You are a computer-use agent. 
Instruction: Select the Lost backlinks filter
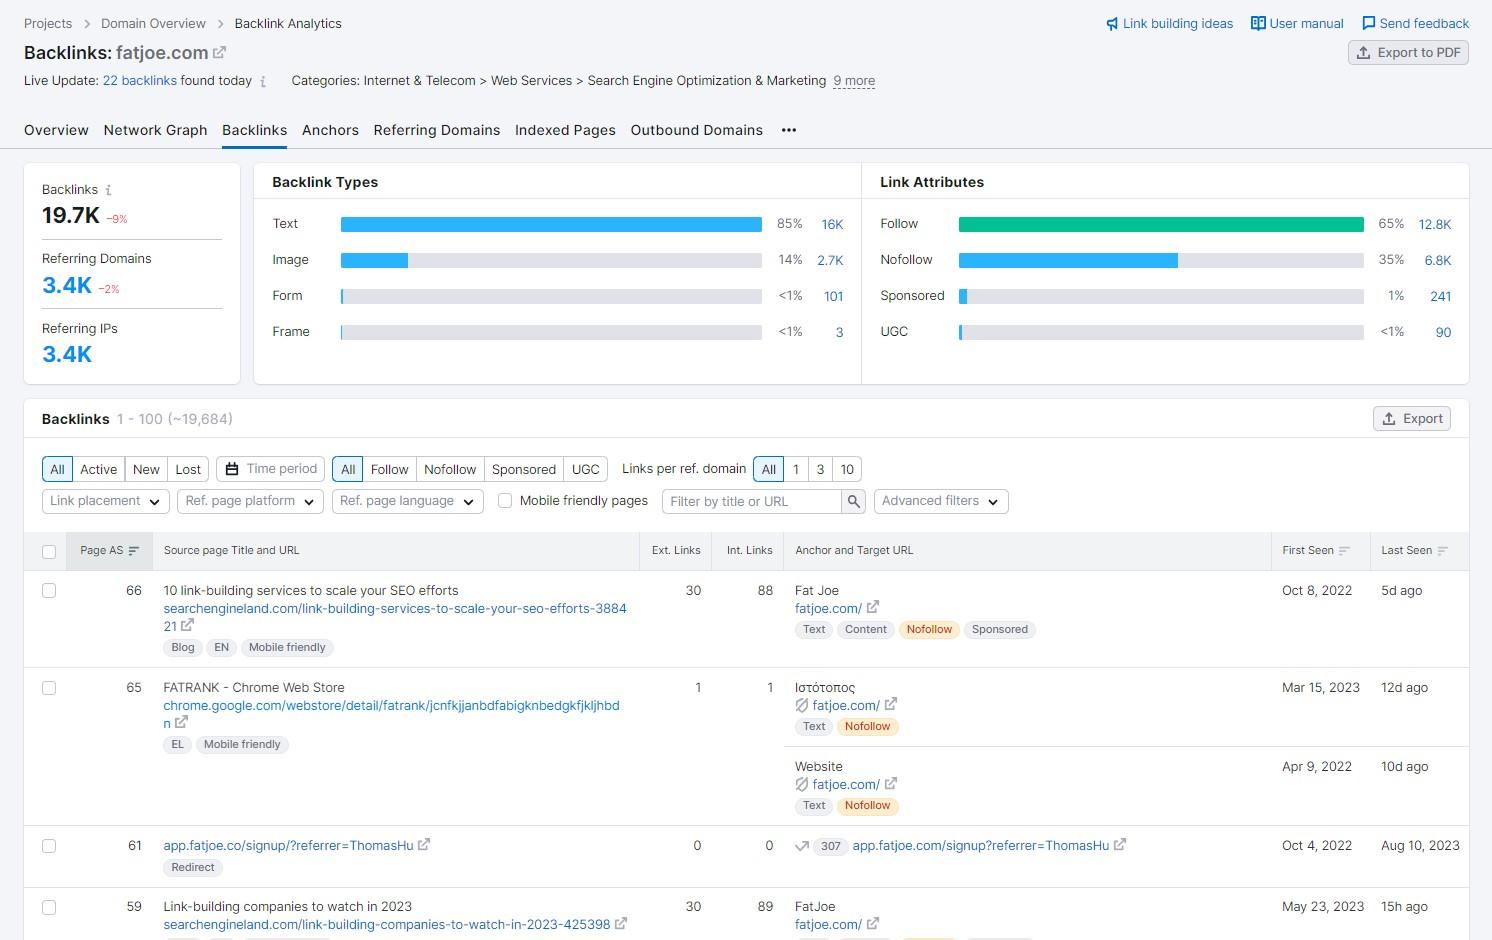188,469
